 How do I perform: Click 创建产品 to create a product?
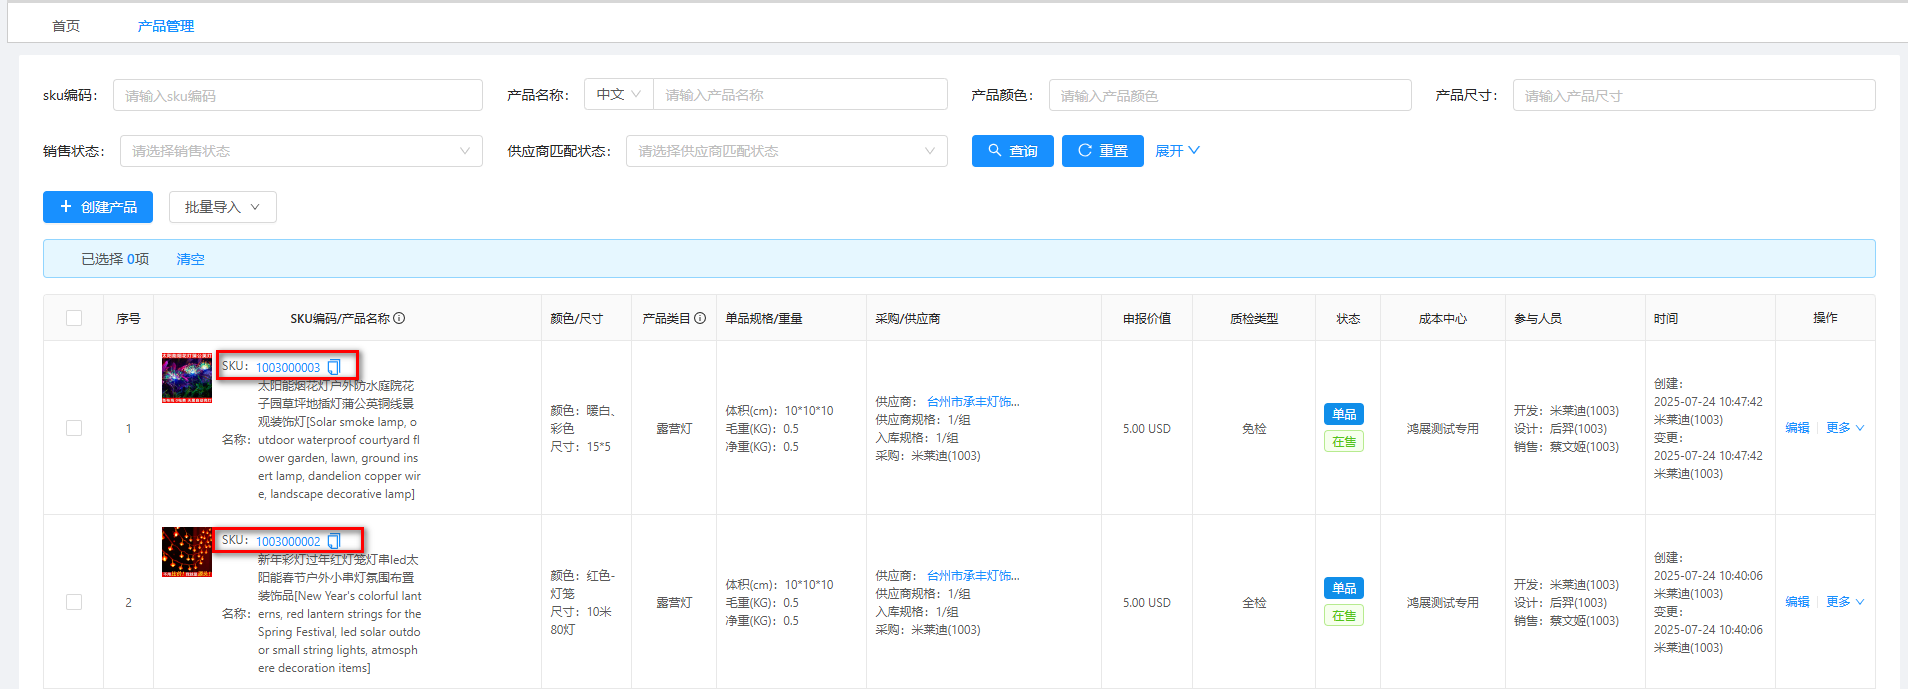[98, 207]
